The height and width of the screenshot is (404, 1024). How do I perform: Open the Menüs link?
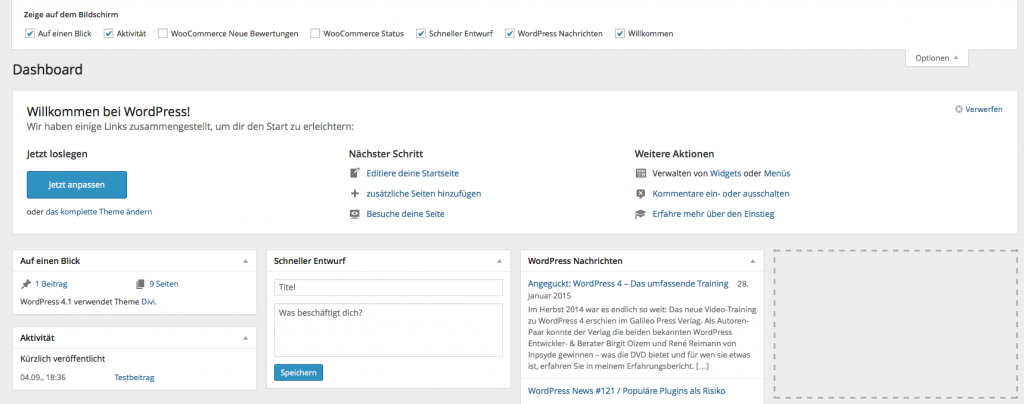(x=777, y=174)
